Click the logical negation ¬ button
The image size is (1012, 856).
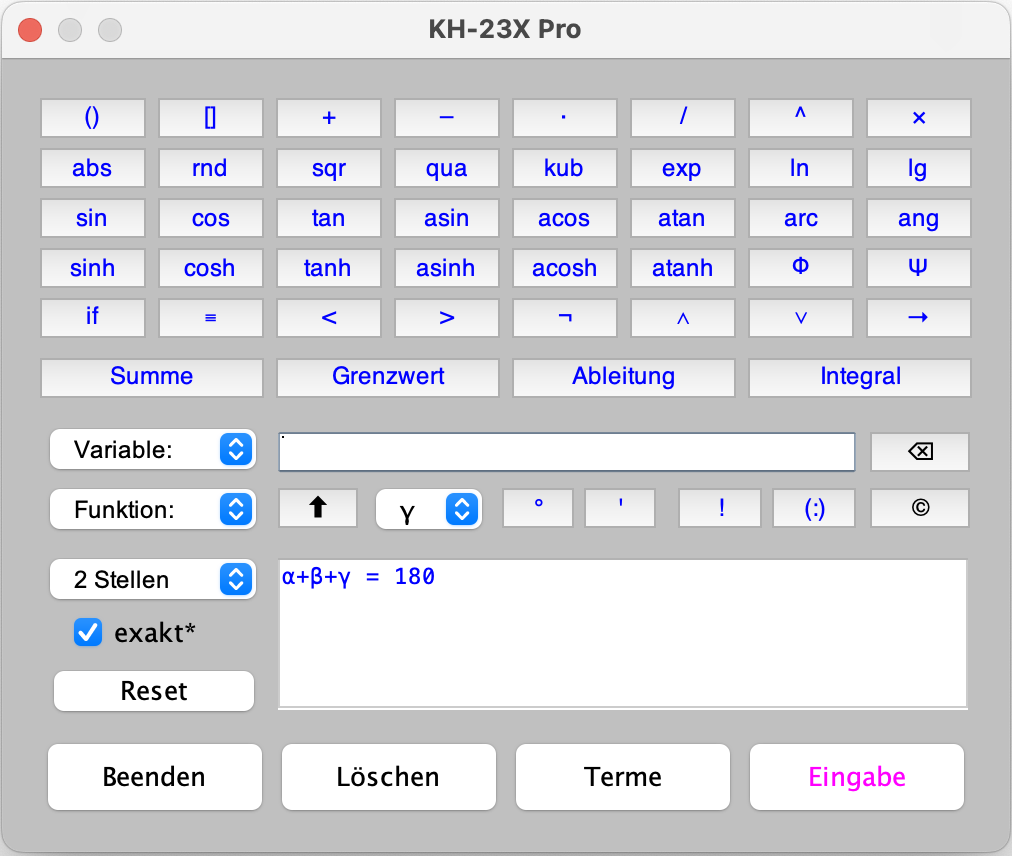(564, 318)
